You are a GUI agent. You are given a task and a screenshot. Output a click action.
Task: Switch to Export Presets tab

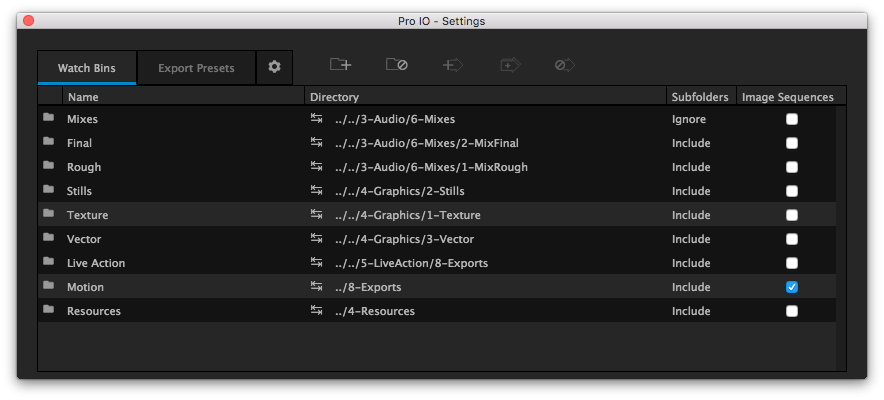(196, 68)
